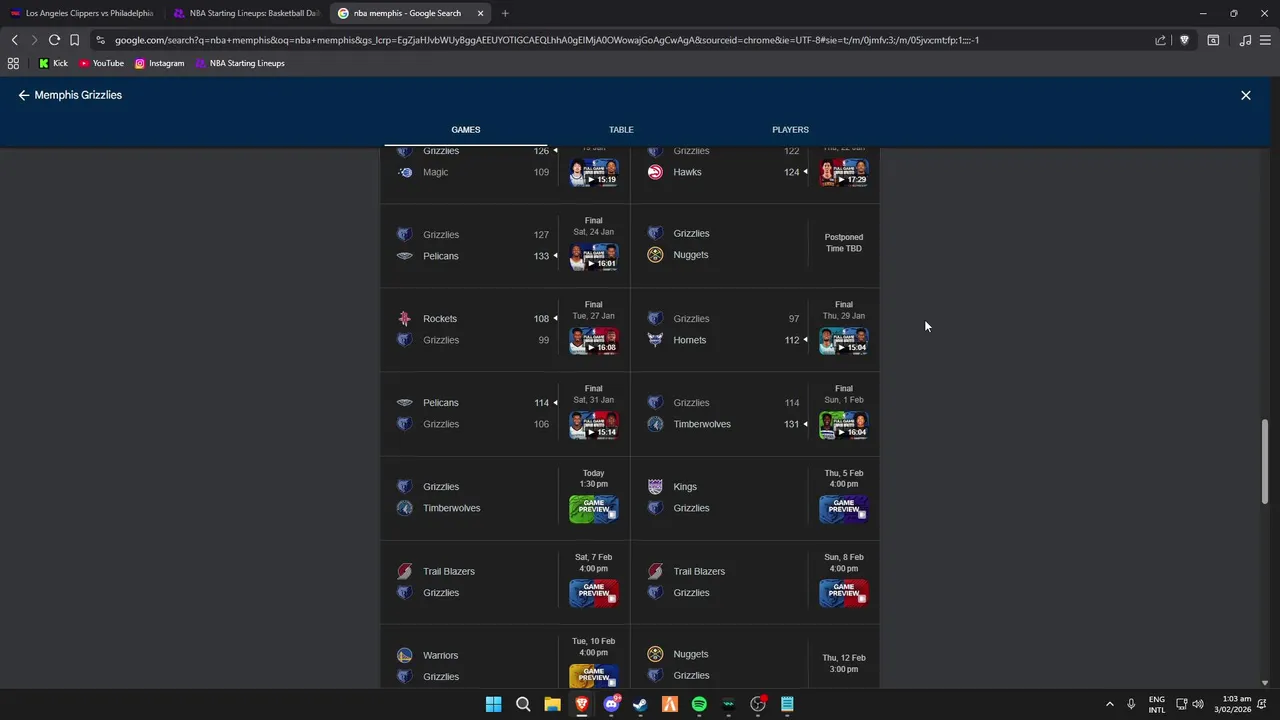Image resolution: width=1280 pixels, height=720 pixels.
Task: Click the share icon in the address bar
Action: 1160,40
